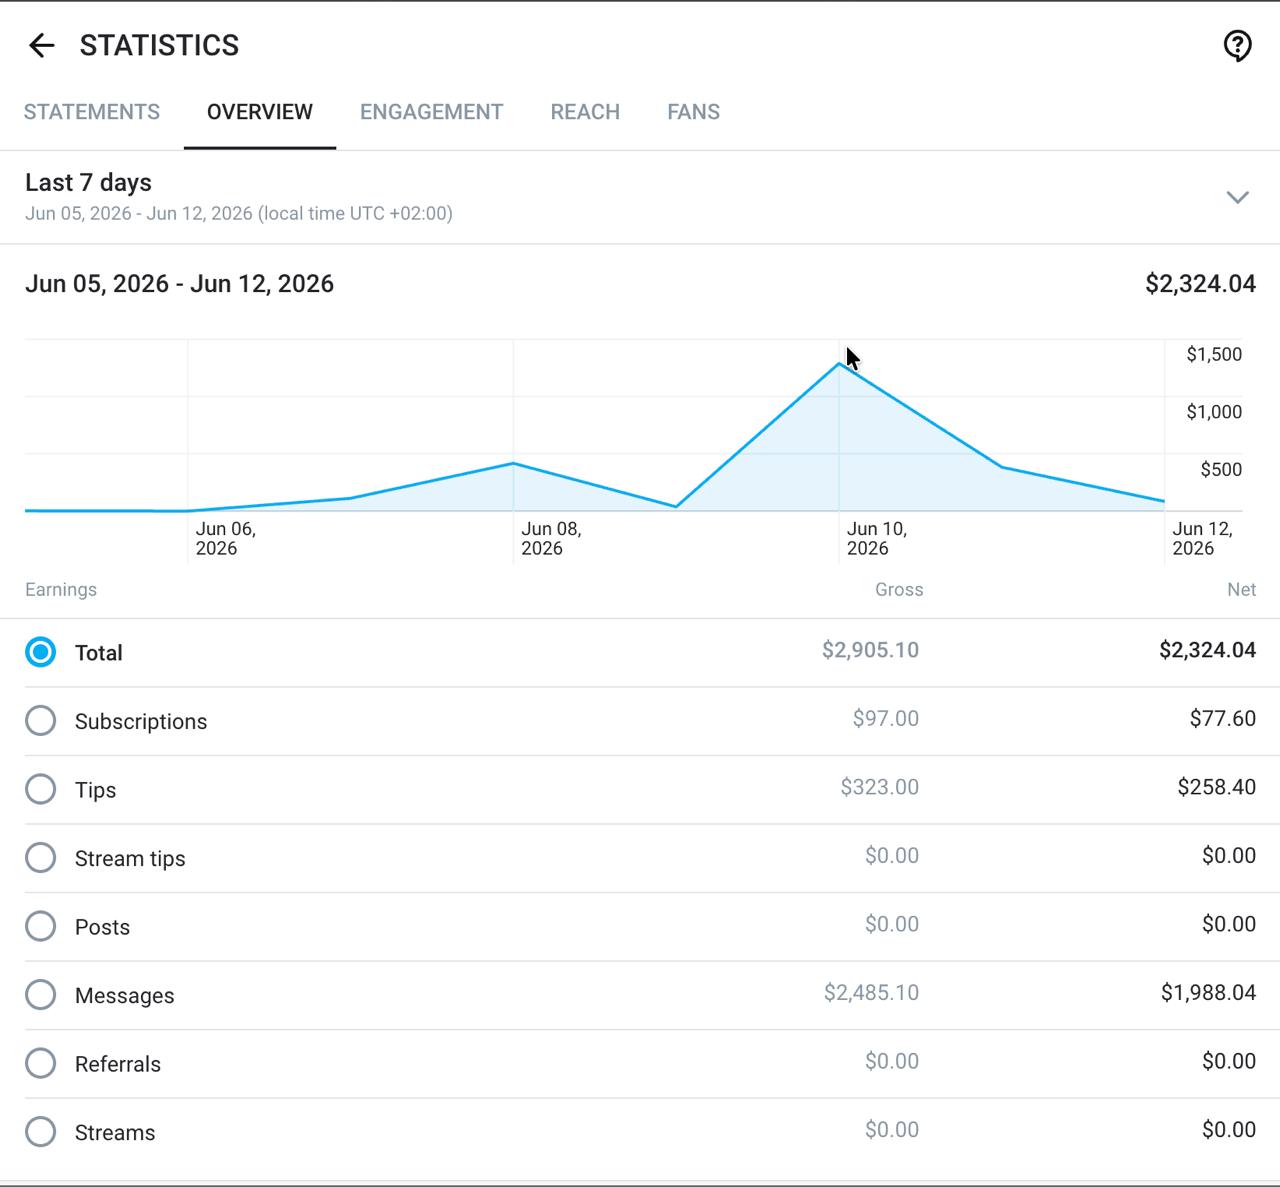Screen dimensions: 1280x1187
Task: Click the Gross column header
Action: pyautogui.click(x=899, y=590)
